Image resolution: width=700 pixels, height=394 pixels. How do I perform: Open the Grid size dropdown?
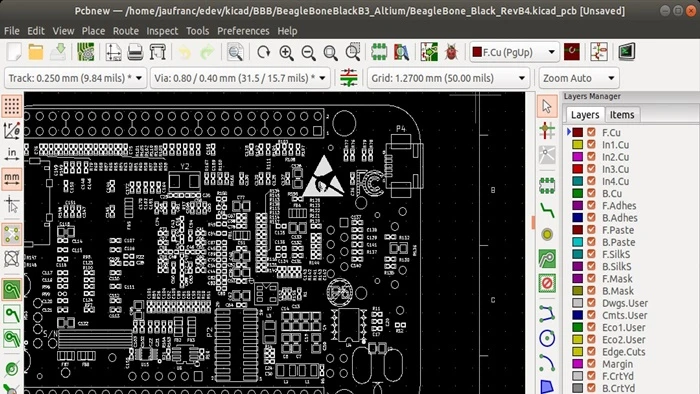[448, 78]
